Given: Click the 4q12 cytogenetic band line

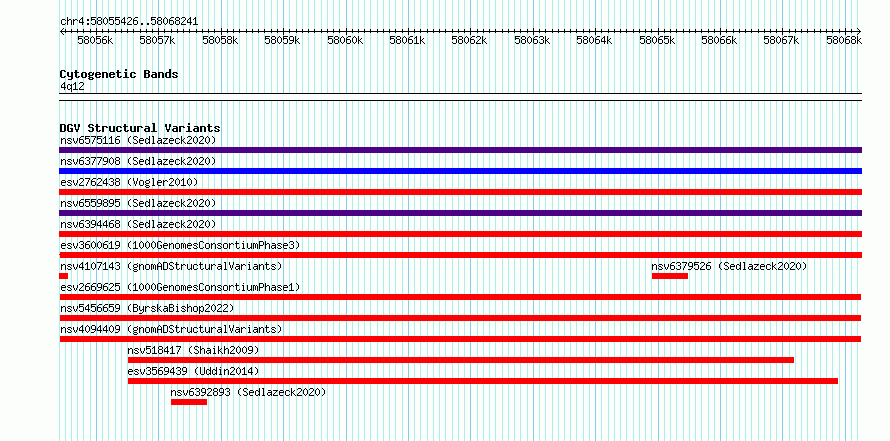Looking at the screenshot, I should 460,97.
